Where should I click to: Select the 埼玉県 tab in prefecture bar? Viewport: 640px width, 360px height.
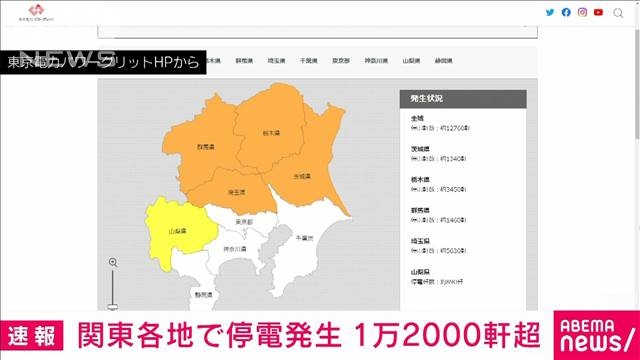(x=276, y=61)
